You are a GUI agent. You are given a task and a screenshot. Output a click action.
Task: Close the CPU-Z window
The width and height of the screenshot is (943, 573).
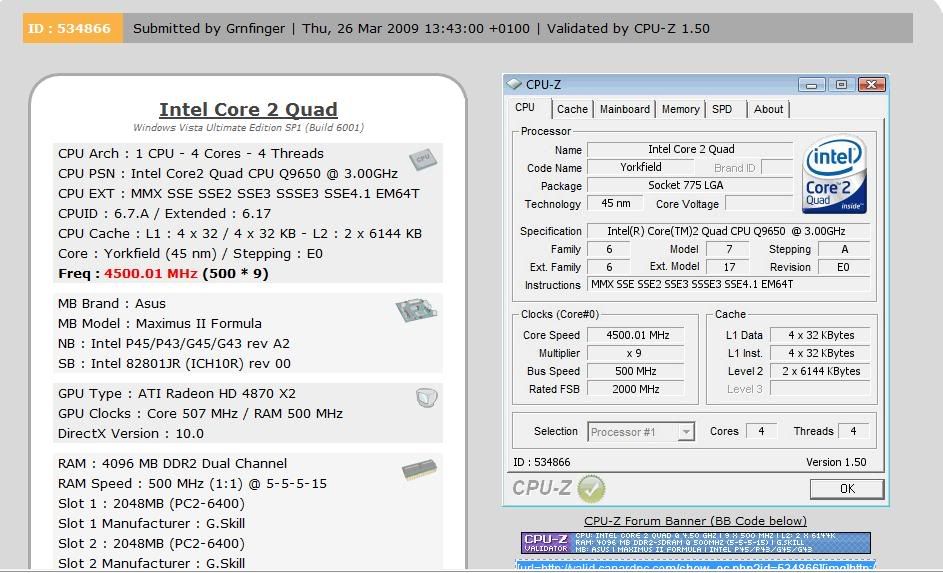[x=871, y=85]
